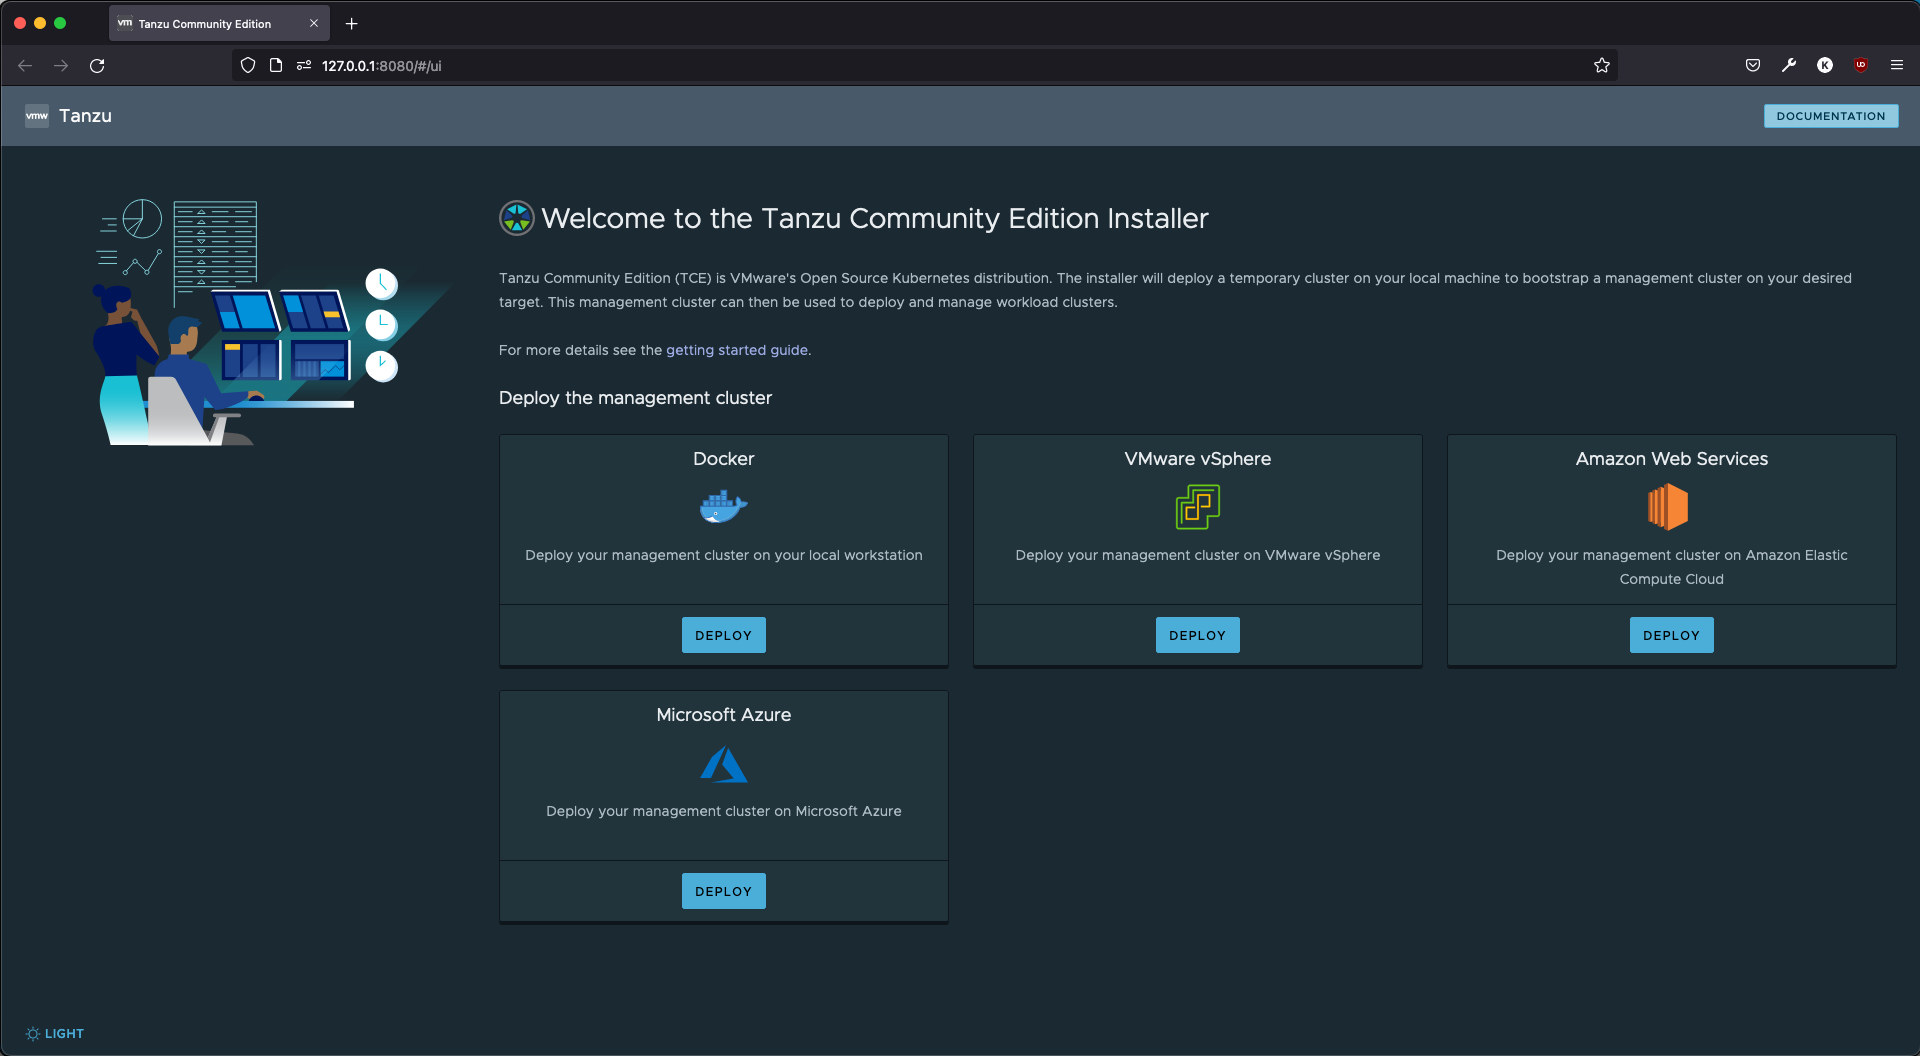
Task: Click 'Deploy your management cluster on your local workstation'
Action: coord(724,555)
